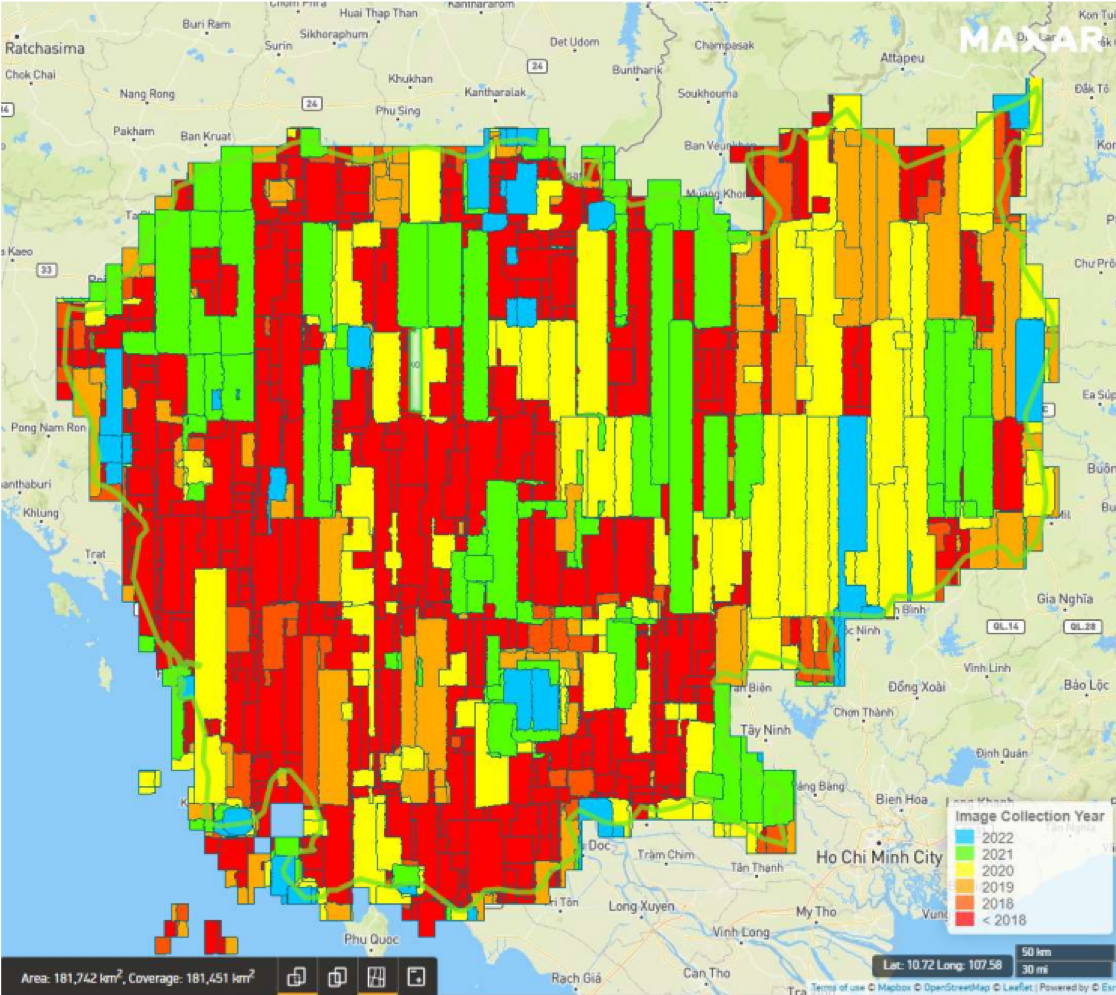Viewport: 1116px width, 995px height.
Task: Click the 'Lat: 10.72 Long: 107.58' readout
Action: [x=942, y=965]
